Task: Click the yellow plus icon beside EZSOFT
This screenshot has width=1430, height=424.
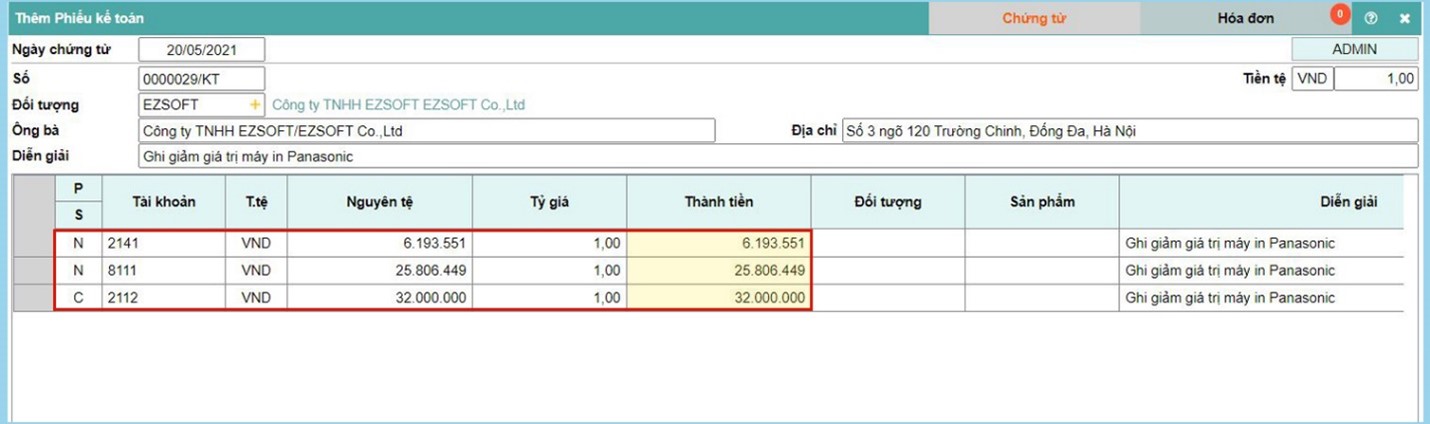Action: pyautogui.click(x=255, y=105)
